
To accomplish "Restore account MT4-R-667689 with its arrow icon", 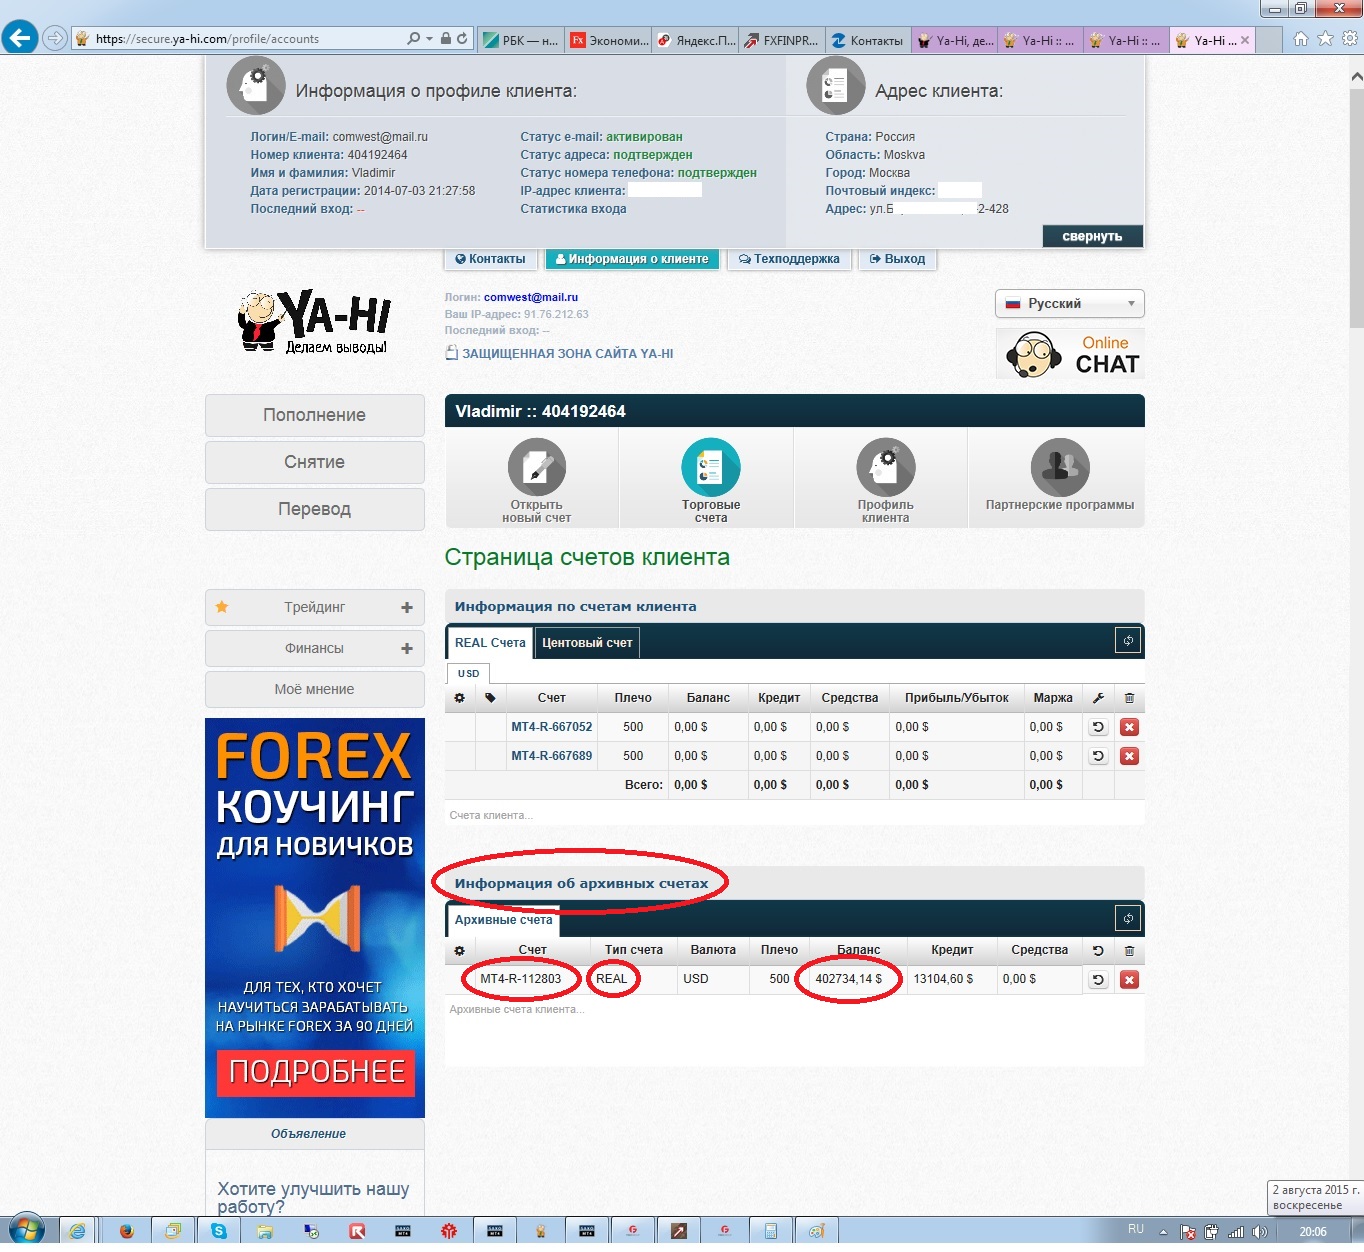I will [x=1098, y=757].
